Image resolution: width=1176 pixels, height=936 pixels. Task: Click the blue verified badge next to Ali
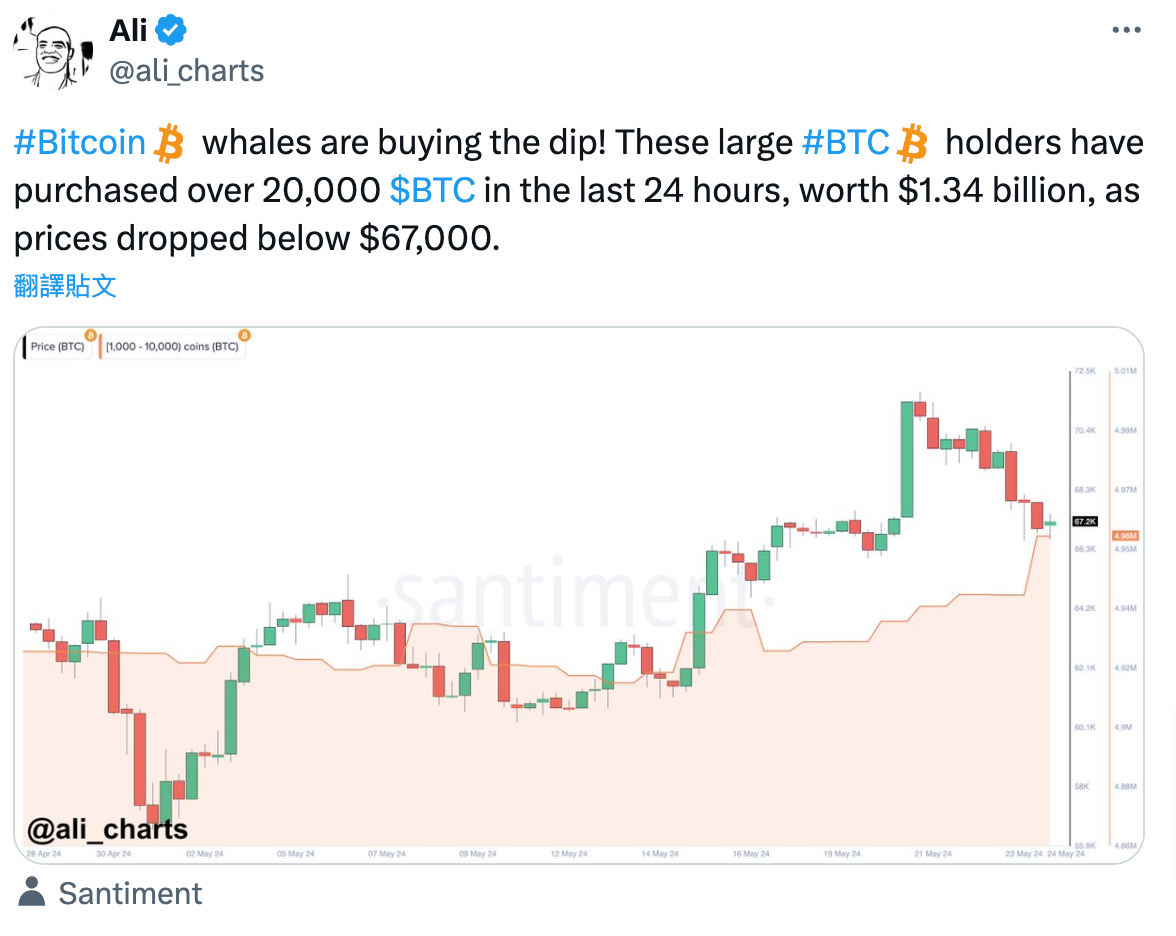click(x=172, y=32)
